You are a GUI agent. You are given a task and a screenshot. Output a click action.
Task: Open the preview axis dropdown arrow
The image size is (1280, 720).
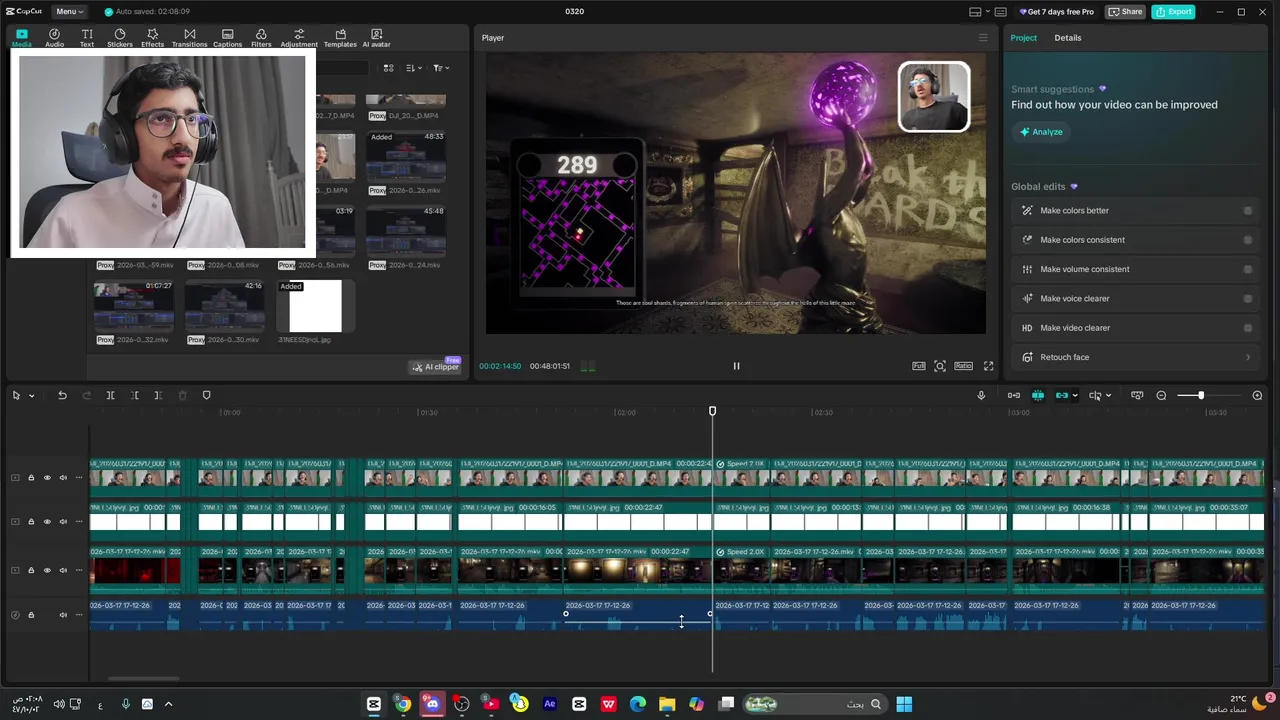[x=1108, y=396]
